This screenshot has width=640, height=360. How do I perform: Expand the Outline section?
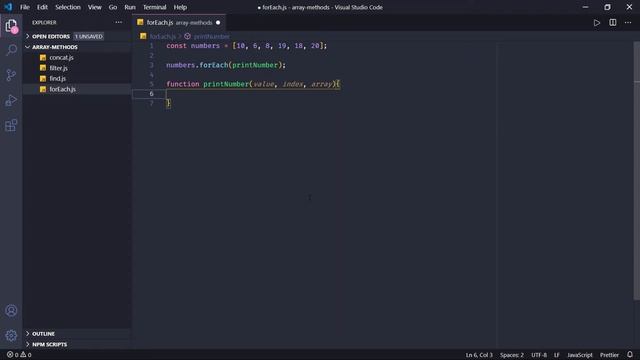78,334
